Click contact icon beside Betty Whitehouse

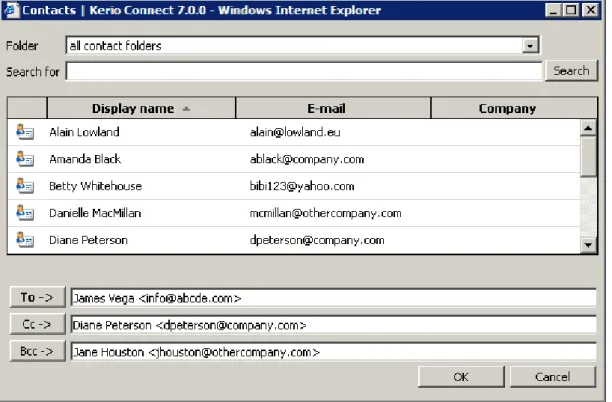pyautogui.click(x=25, y=186)
